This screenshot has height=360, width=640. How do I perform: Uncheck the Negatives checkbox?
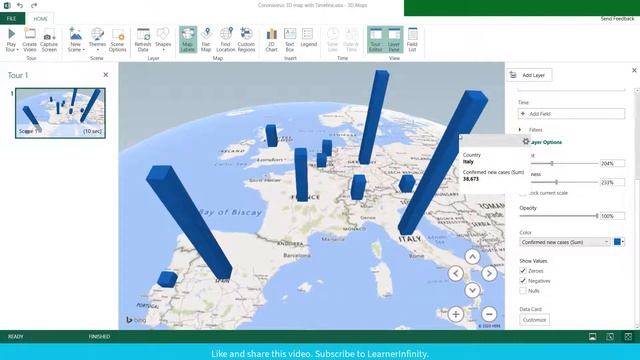click(x=523, y=280)
